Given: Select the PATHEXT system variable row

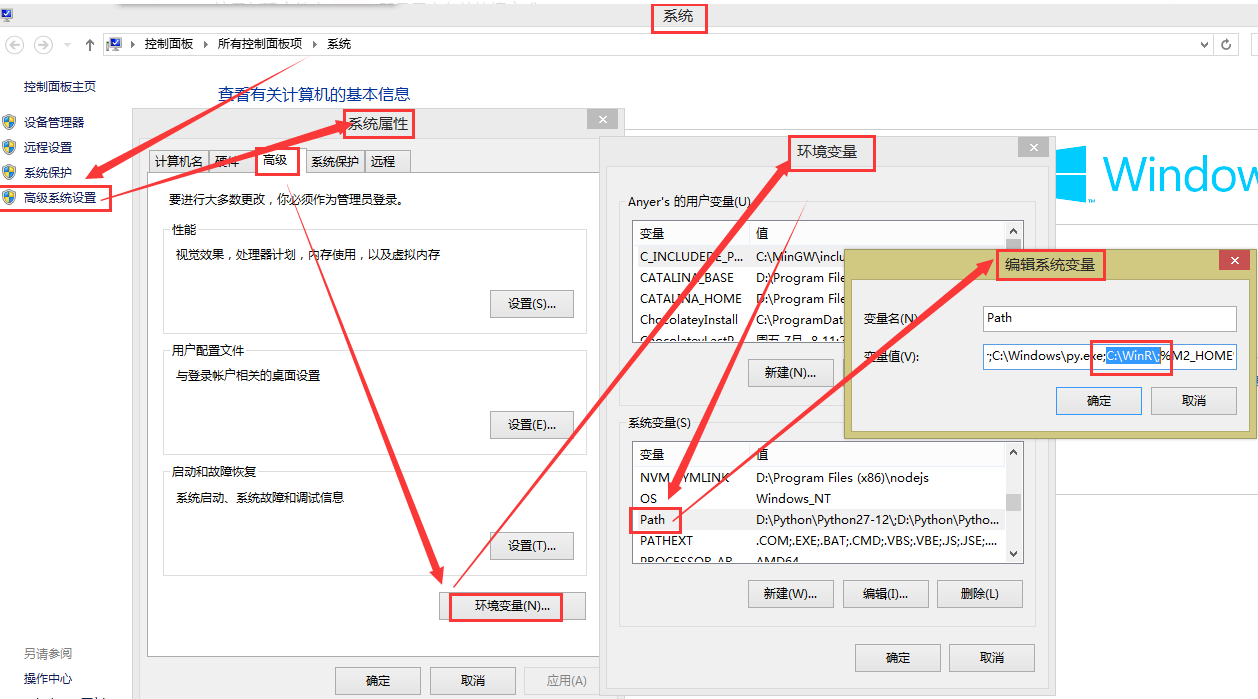Looking at the screenshot, I should point(820,540).
